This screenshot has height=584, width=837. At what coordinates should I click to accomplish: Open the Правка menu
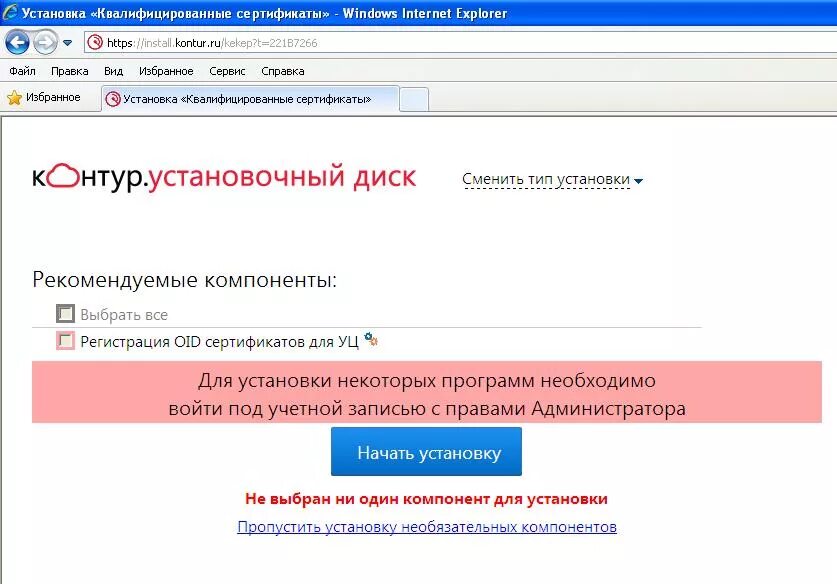pyautogui.click(x=69, y=71)
